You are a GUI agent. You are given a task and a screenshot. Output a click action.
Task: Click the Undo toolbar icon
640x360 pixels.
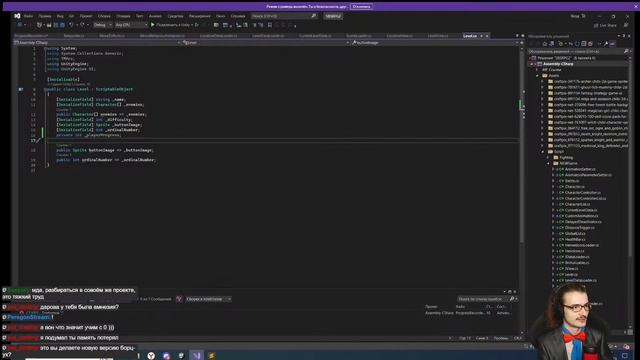click(71, 25)
